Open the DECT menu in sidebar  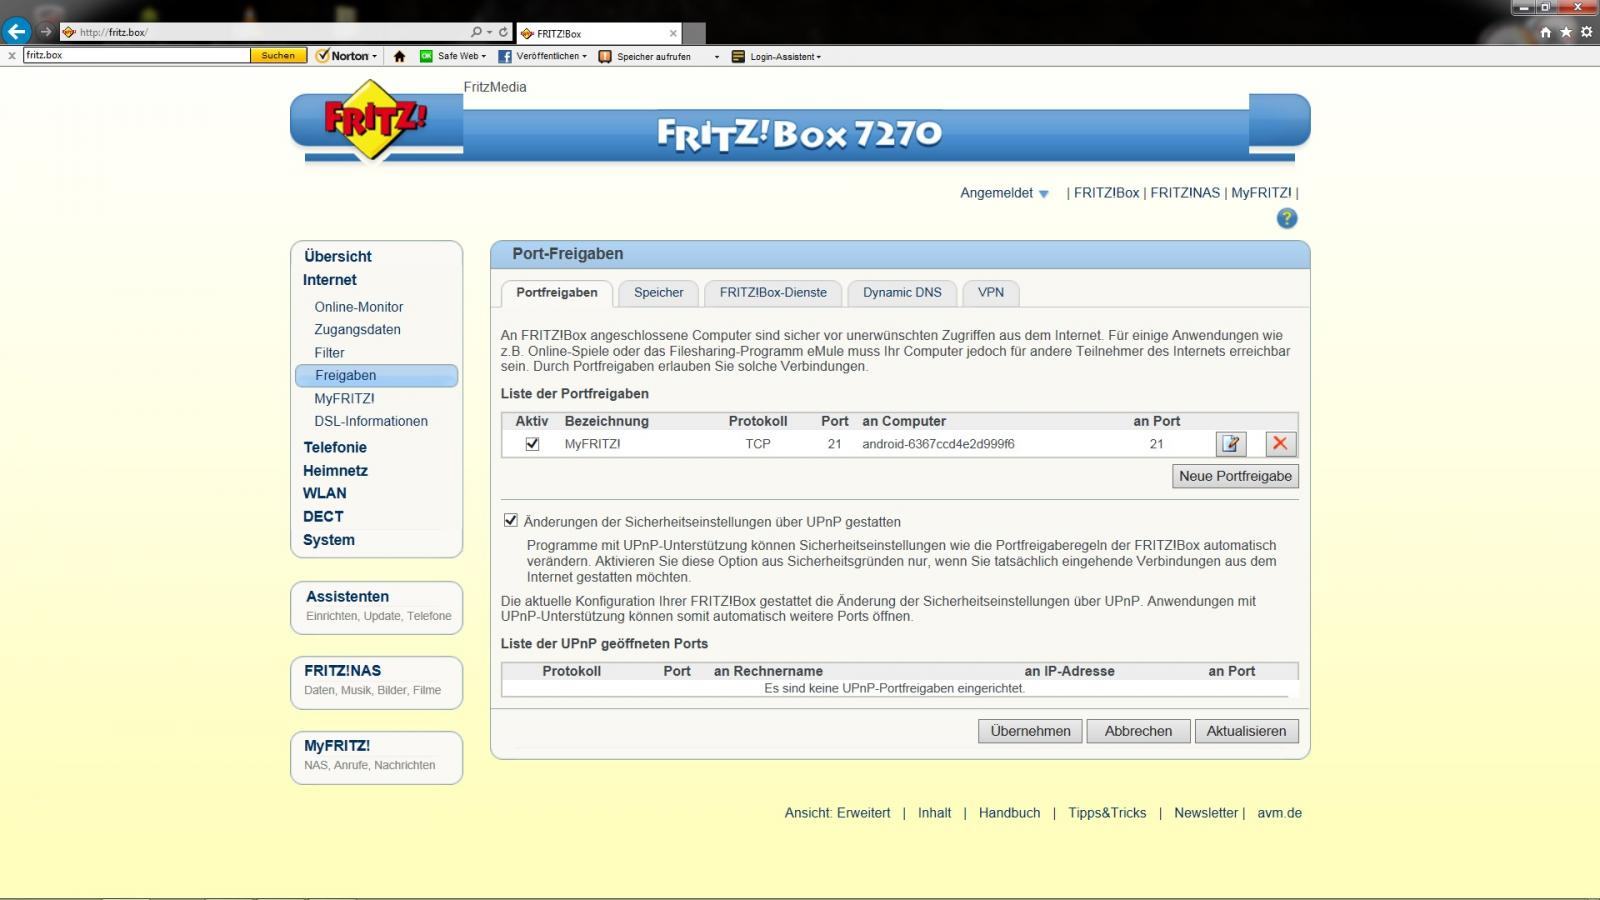[323, 517]
